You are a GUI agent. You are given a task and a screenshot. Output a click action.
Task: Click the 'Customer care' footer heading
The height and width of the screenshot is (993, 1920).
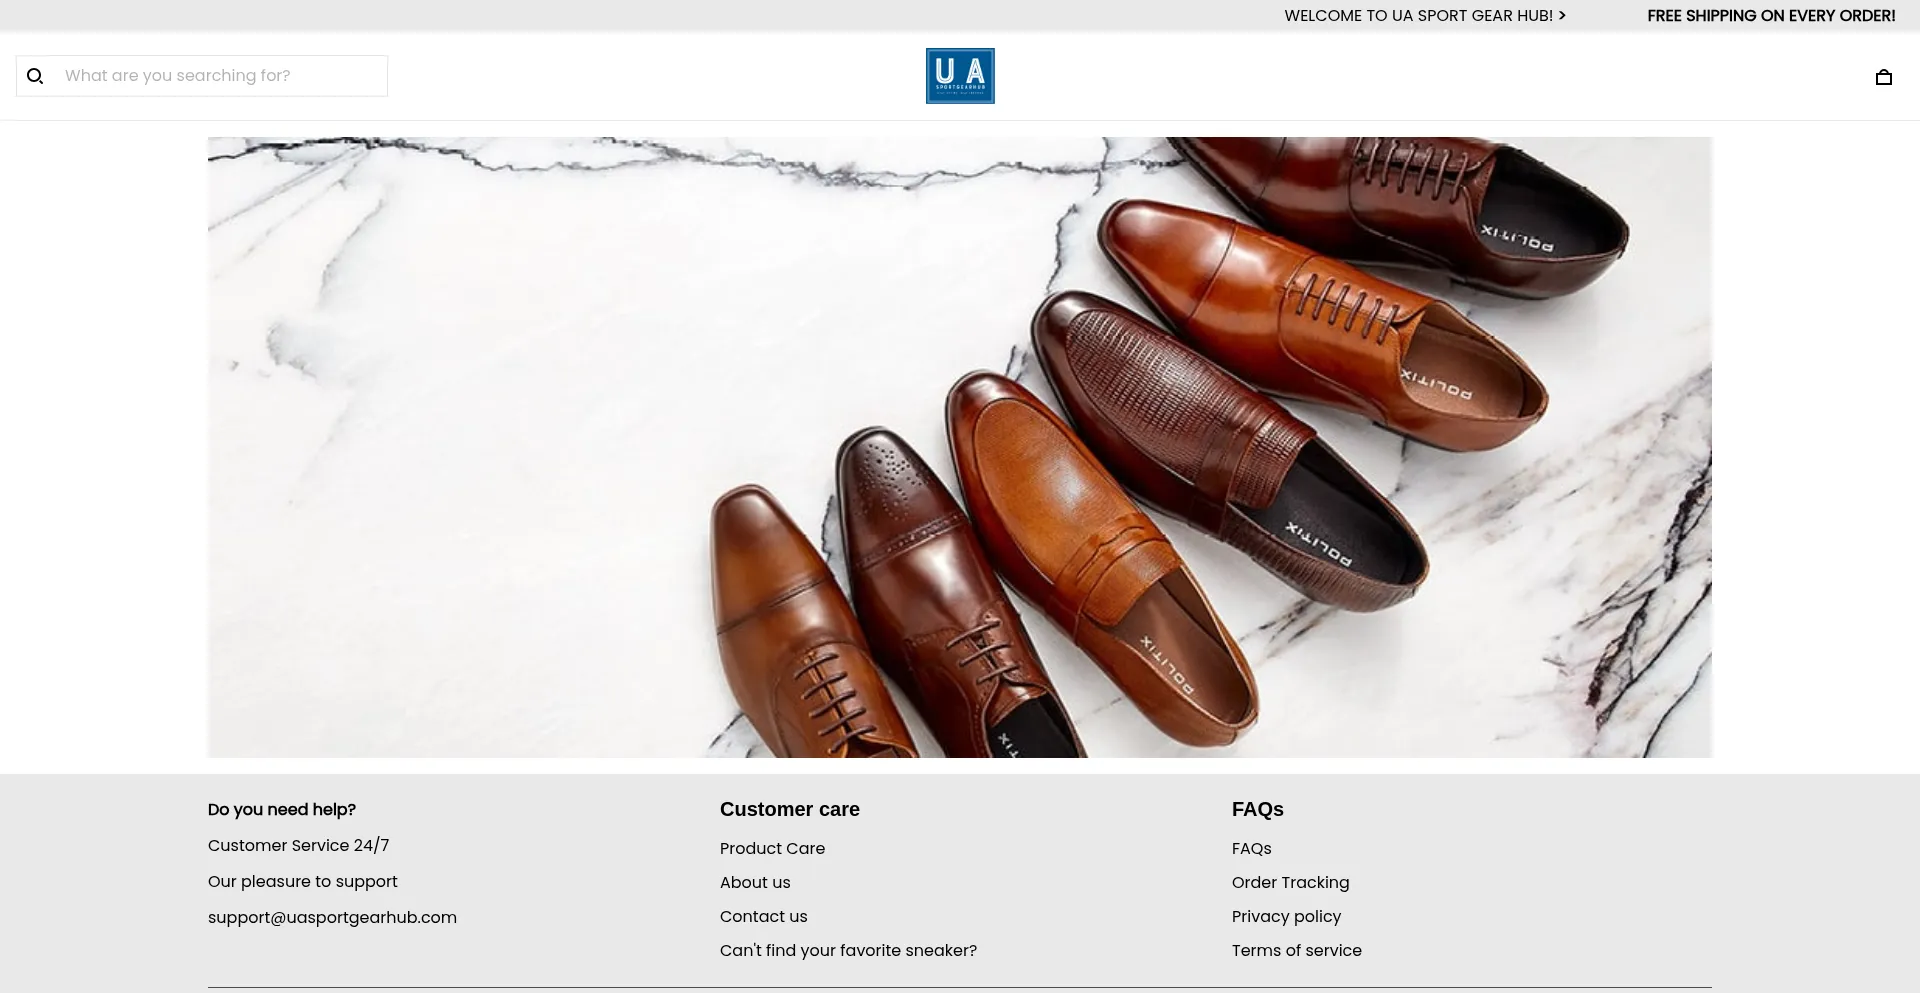(x=790, y=809)
